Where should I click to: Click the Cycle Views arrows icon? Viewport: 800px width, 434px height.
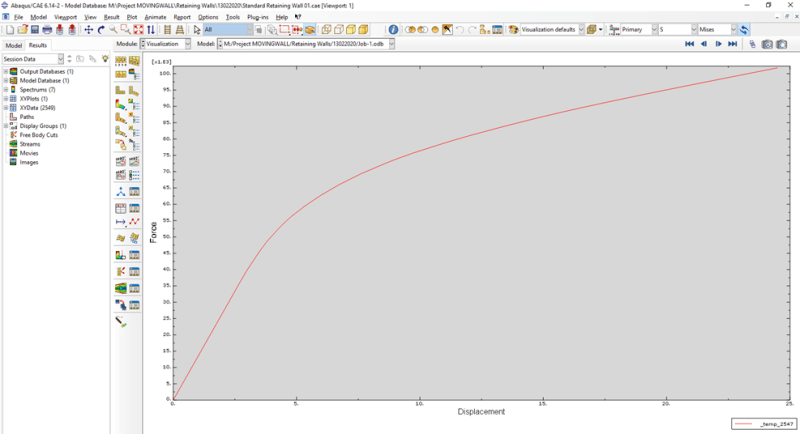151,30
